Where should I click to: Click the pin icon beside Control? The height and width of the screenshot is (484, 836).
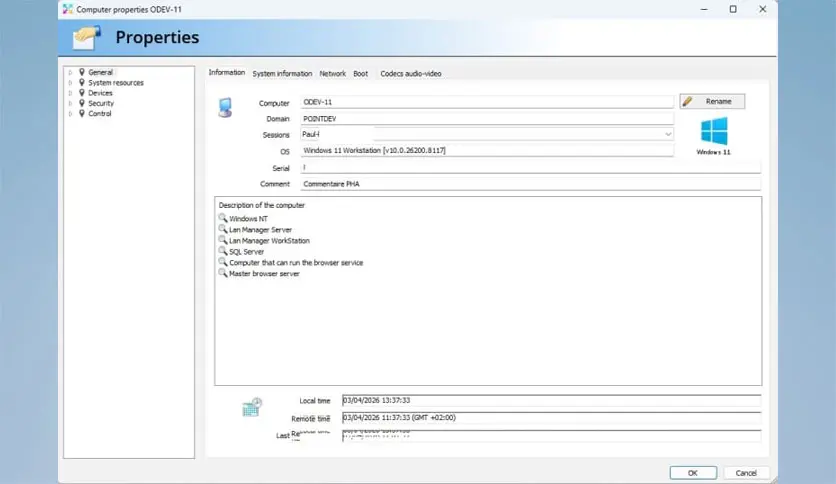[x=82, y=114]
